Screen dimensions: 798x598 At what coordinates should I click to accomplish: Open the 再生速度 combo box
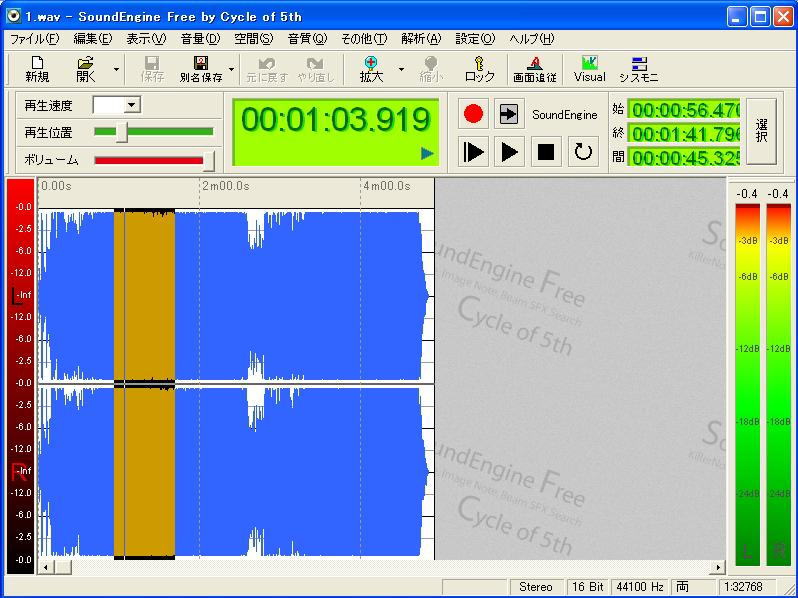[x=117, y=105]
